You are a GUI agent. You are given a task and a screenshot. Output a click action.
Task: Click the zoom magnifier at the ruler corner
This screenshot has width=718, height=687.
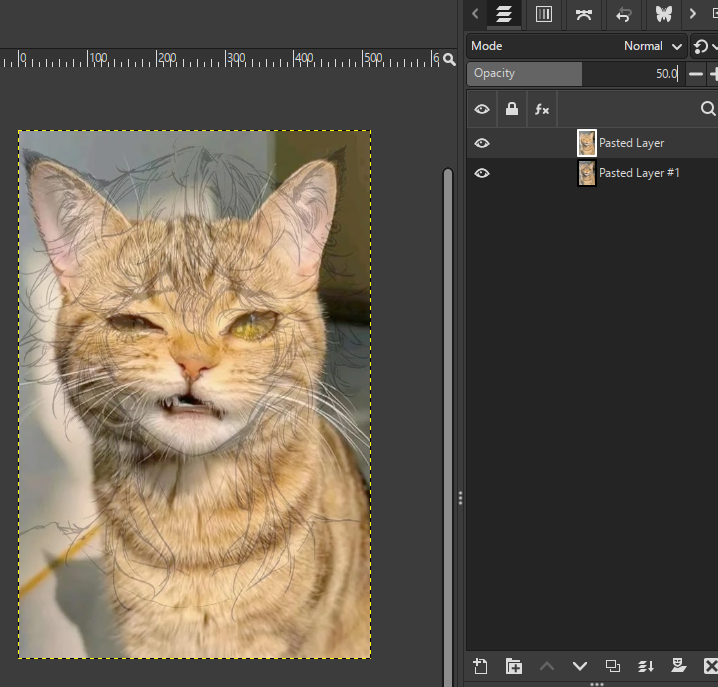pyautogui.click(x=449, y=59)
